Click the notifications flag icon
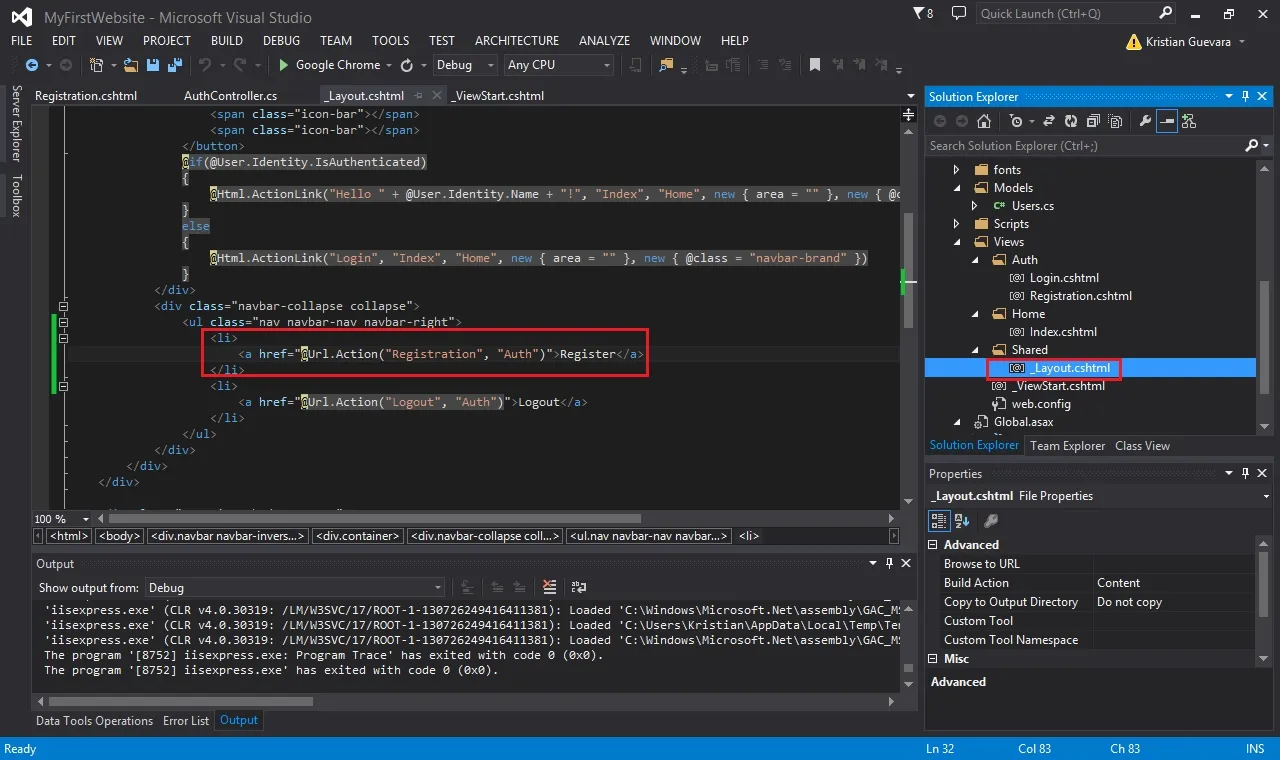Screen dimensions: 1280x760 (x=919, y=14)
